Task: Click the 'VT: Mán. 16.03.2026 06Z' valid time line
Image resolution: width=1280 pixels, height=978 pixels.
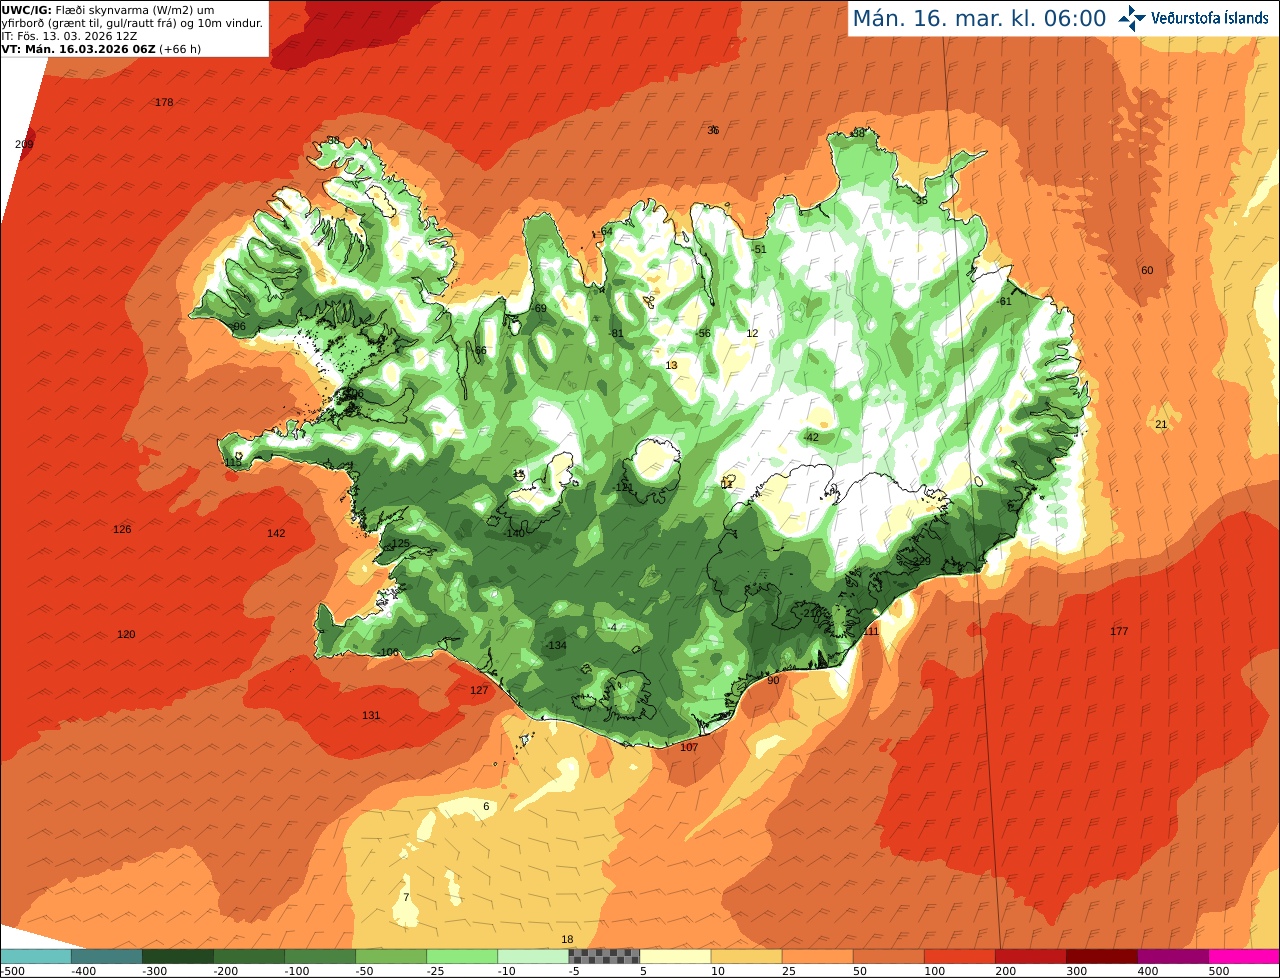Action: click(x=101, y=48)
